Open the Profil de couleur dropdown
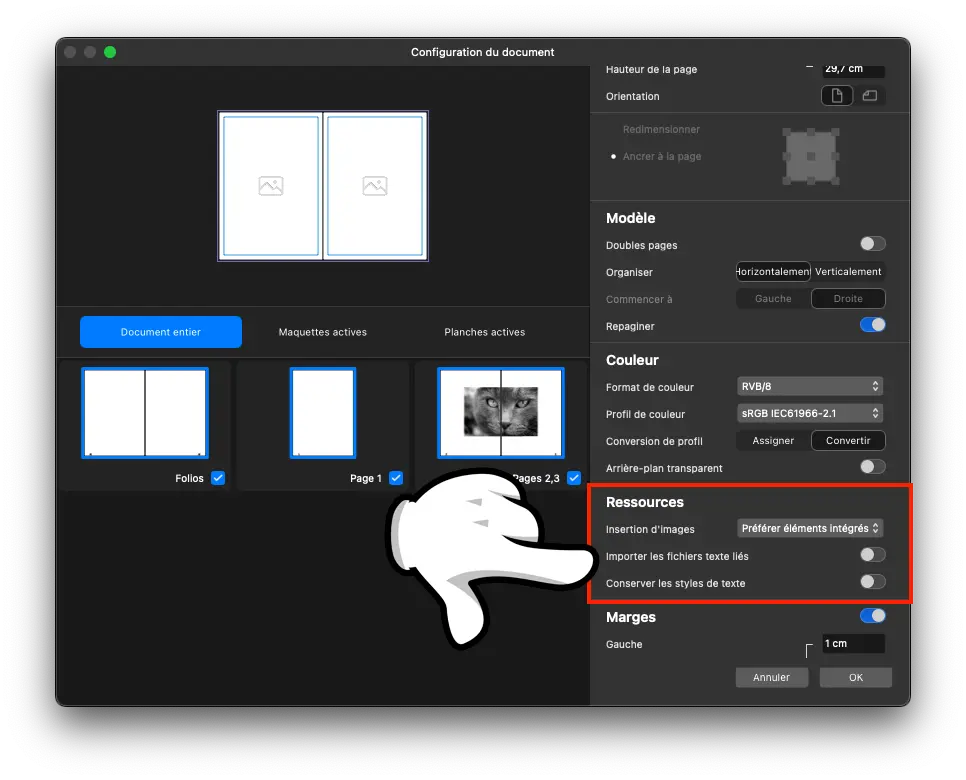Image resolution: width=966 pixels, height=780 pixels. (810, 413)
